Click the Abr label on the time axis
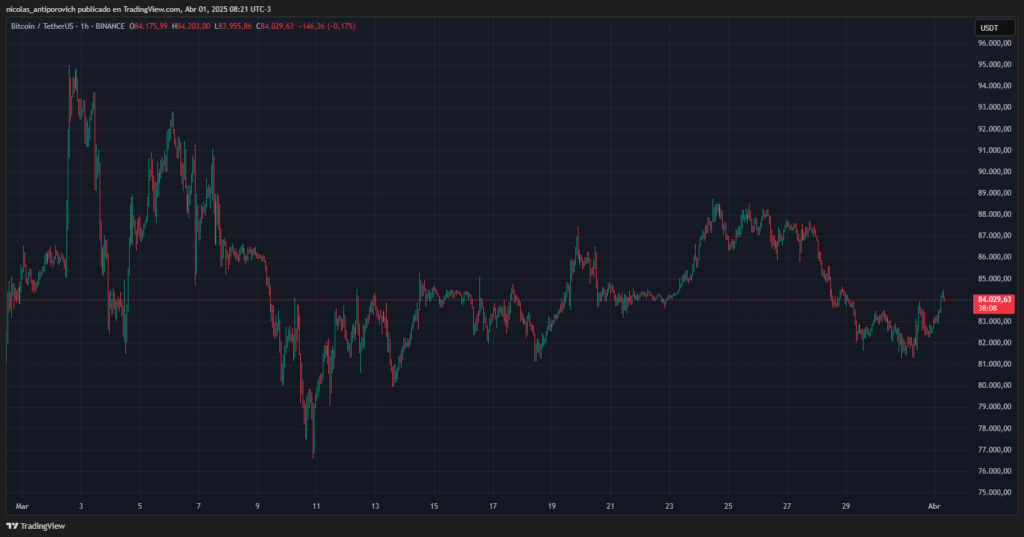The width and height of the screenshot is (1024, 537). [934, 506]
